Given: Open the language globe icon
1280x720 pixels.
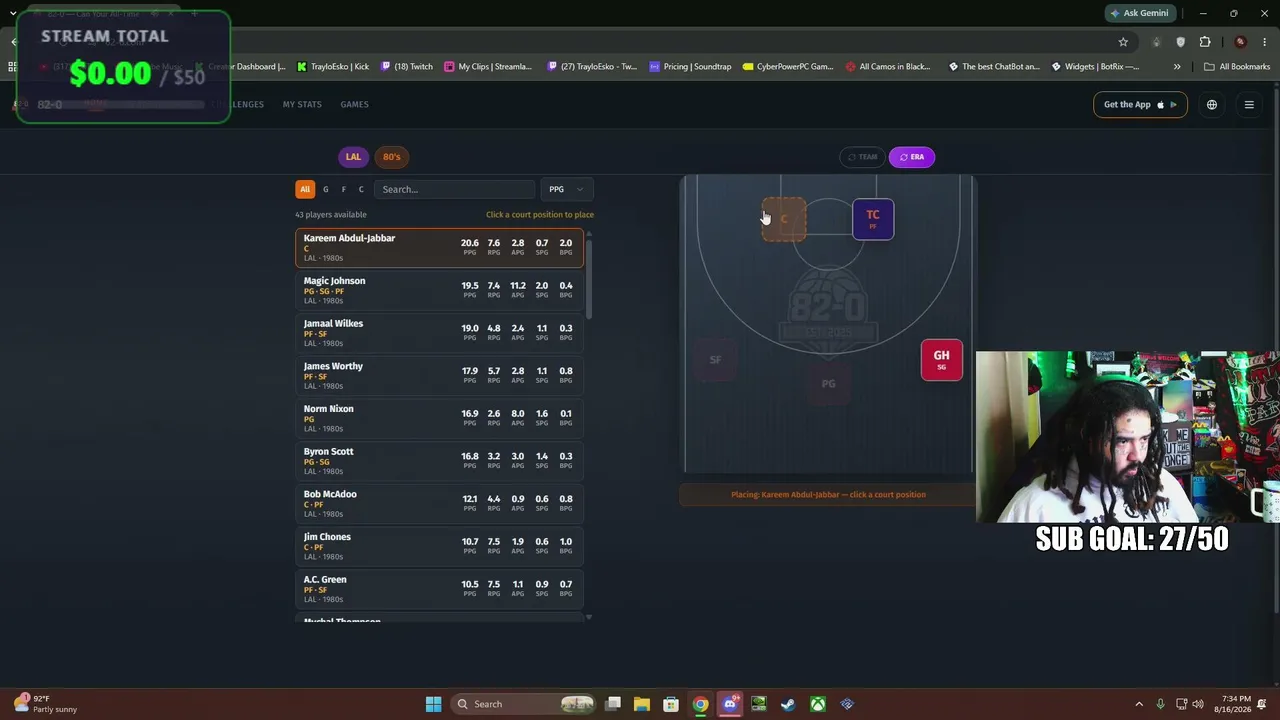Looking at the screenshot, I should tap(1212, 105).
